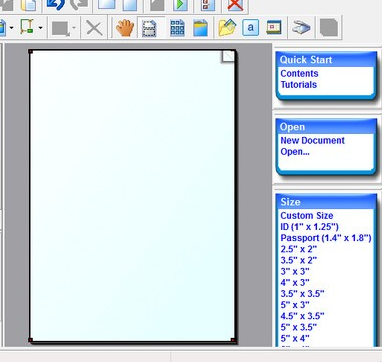Screen dimensions: 382x362
Task: Open Contents in Quick Start
Action: pos(299,73)
